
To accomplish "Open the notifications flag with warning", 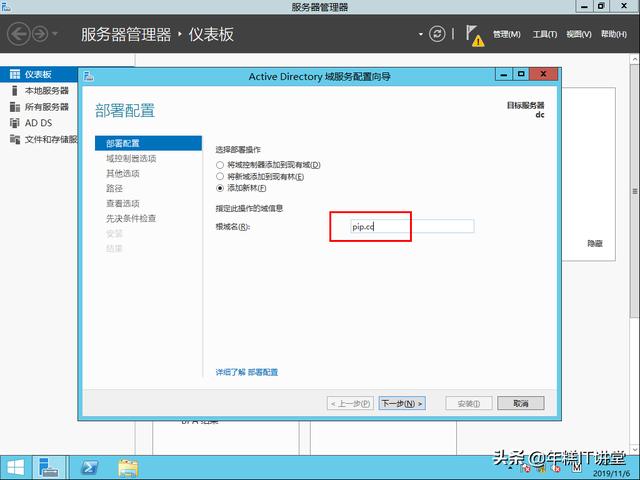I will [475, 36].
